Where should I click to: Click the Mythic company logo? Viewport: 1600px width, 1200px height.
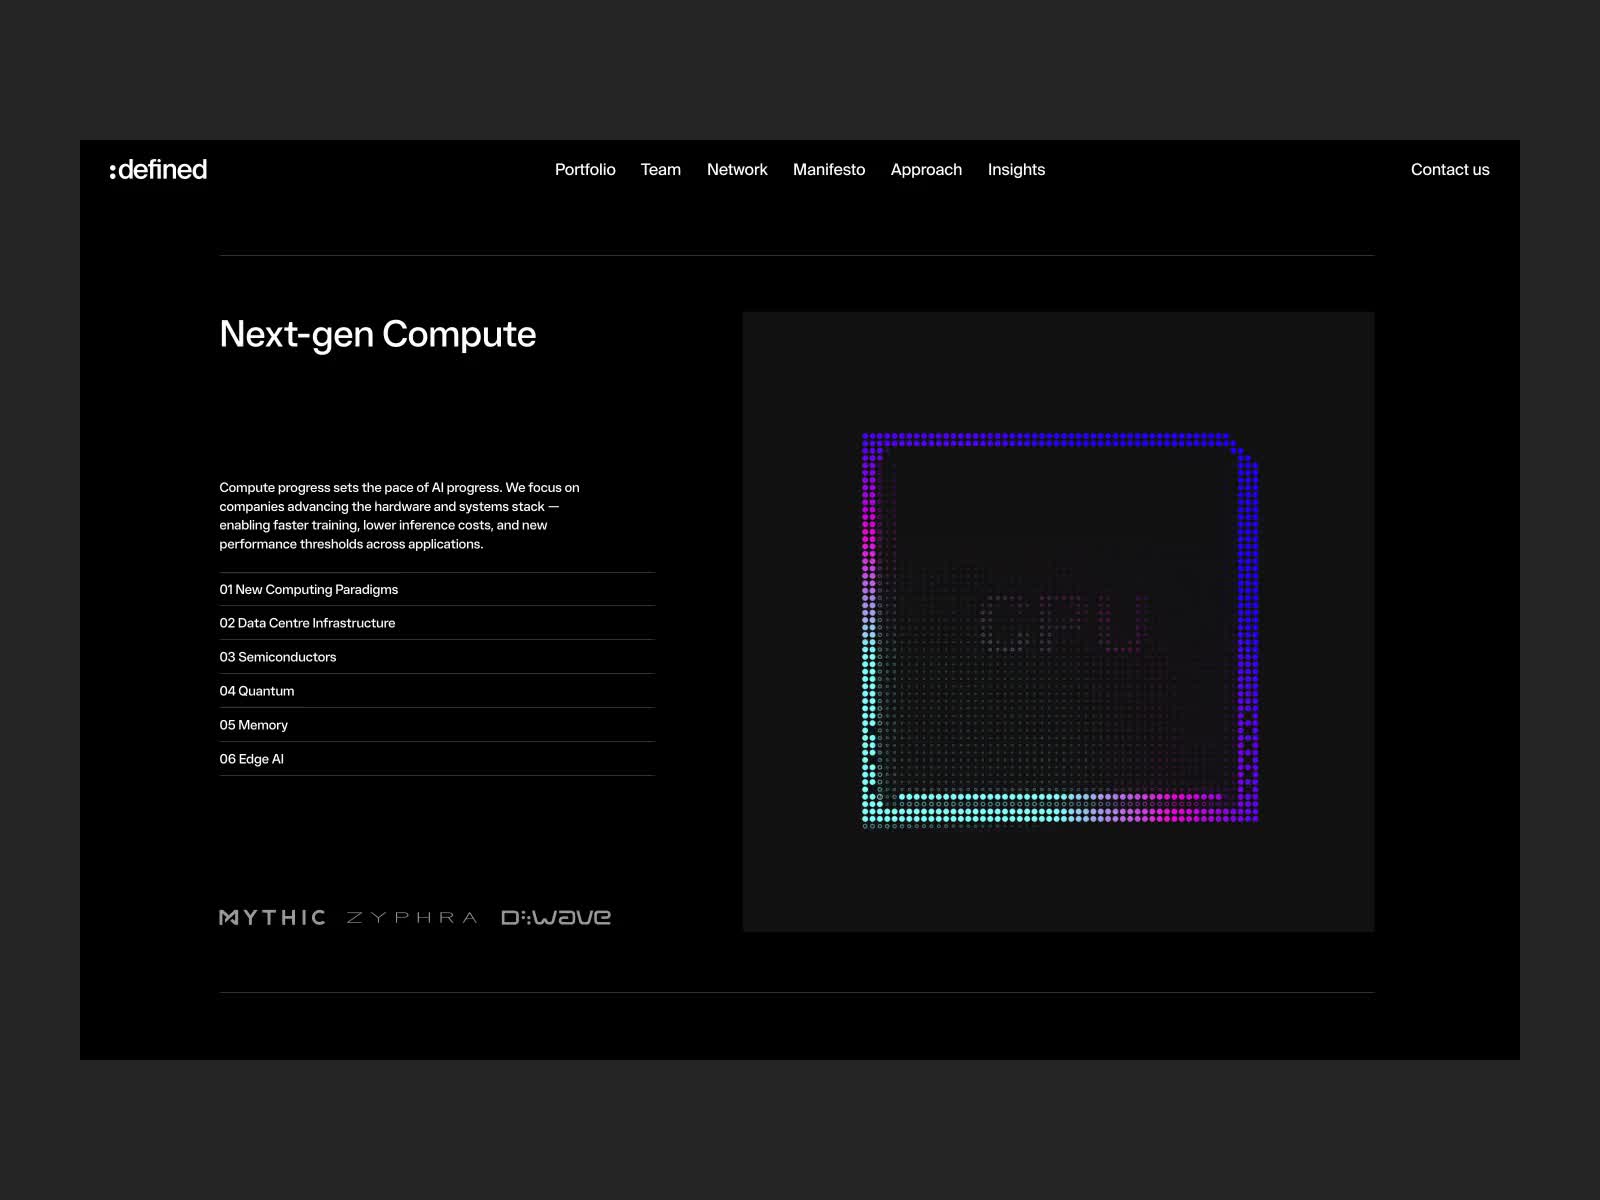click(x=272, y=917)
